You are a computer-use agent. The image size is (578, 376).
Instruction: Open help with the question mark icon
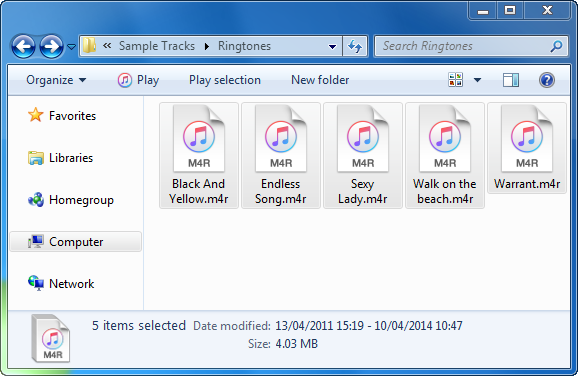(547, 80)
